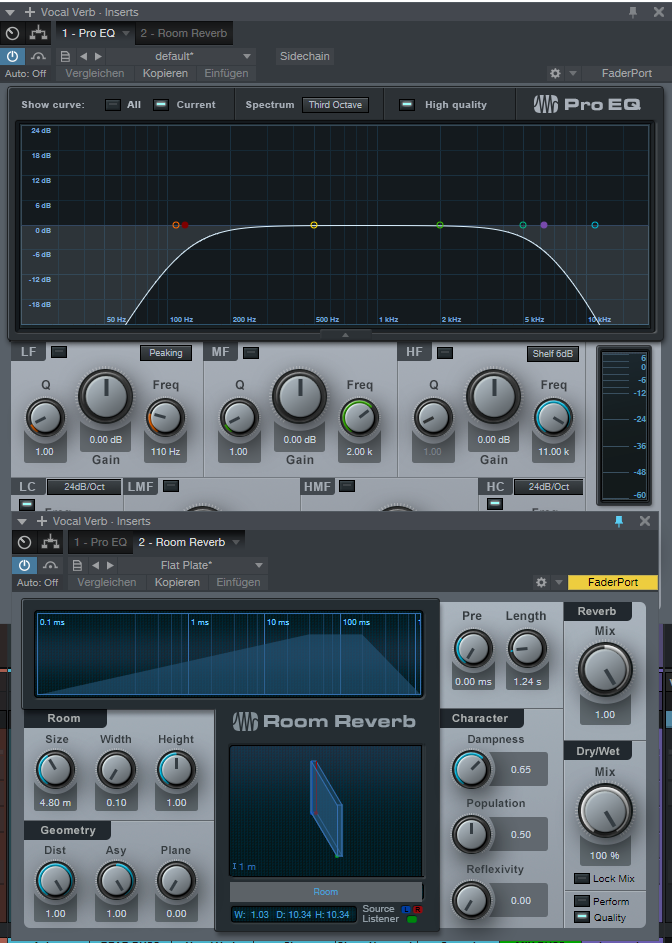The width and height of the screenshot is (672, 943).
Task: Click Auto: Off in Pro EQ window
Action: point(25,73)
